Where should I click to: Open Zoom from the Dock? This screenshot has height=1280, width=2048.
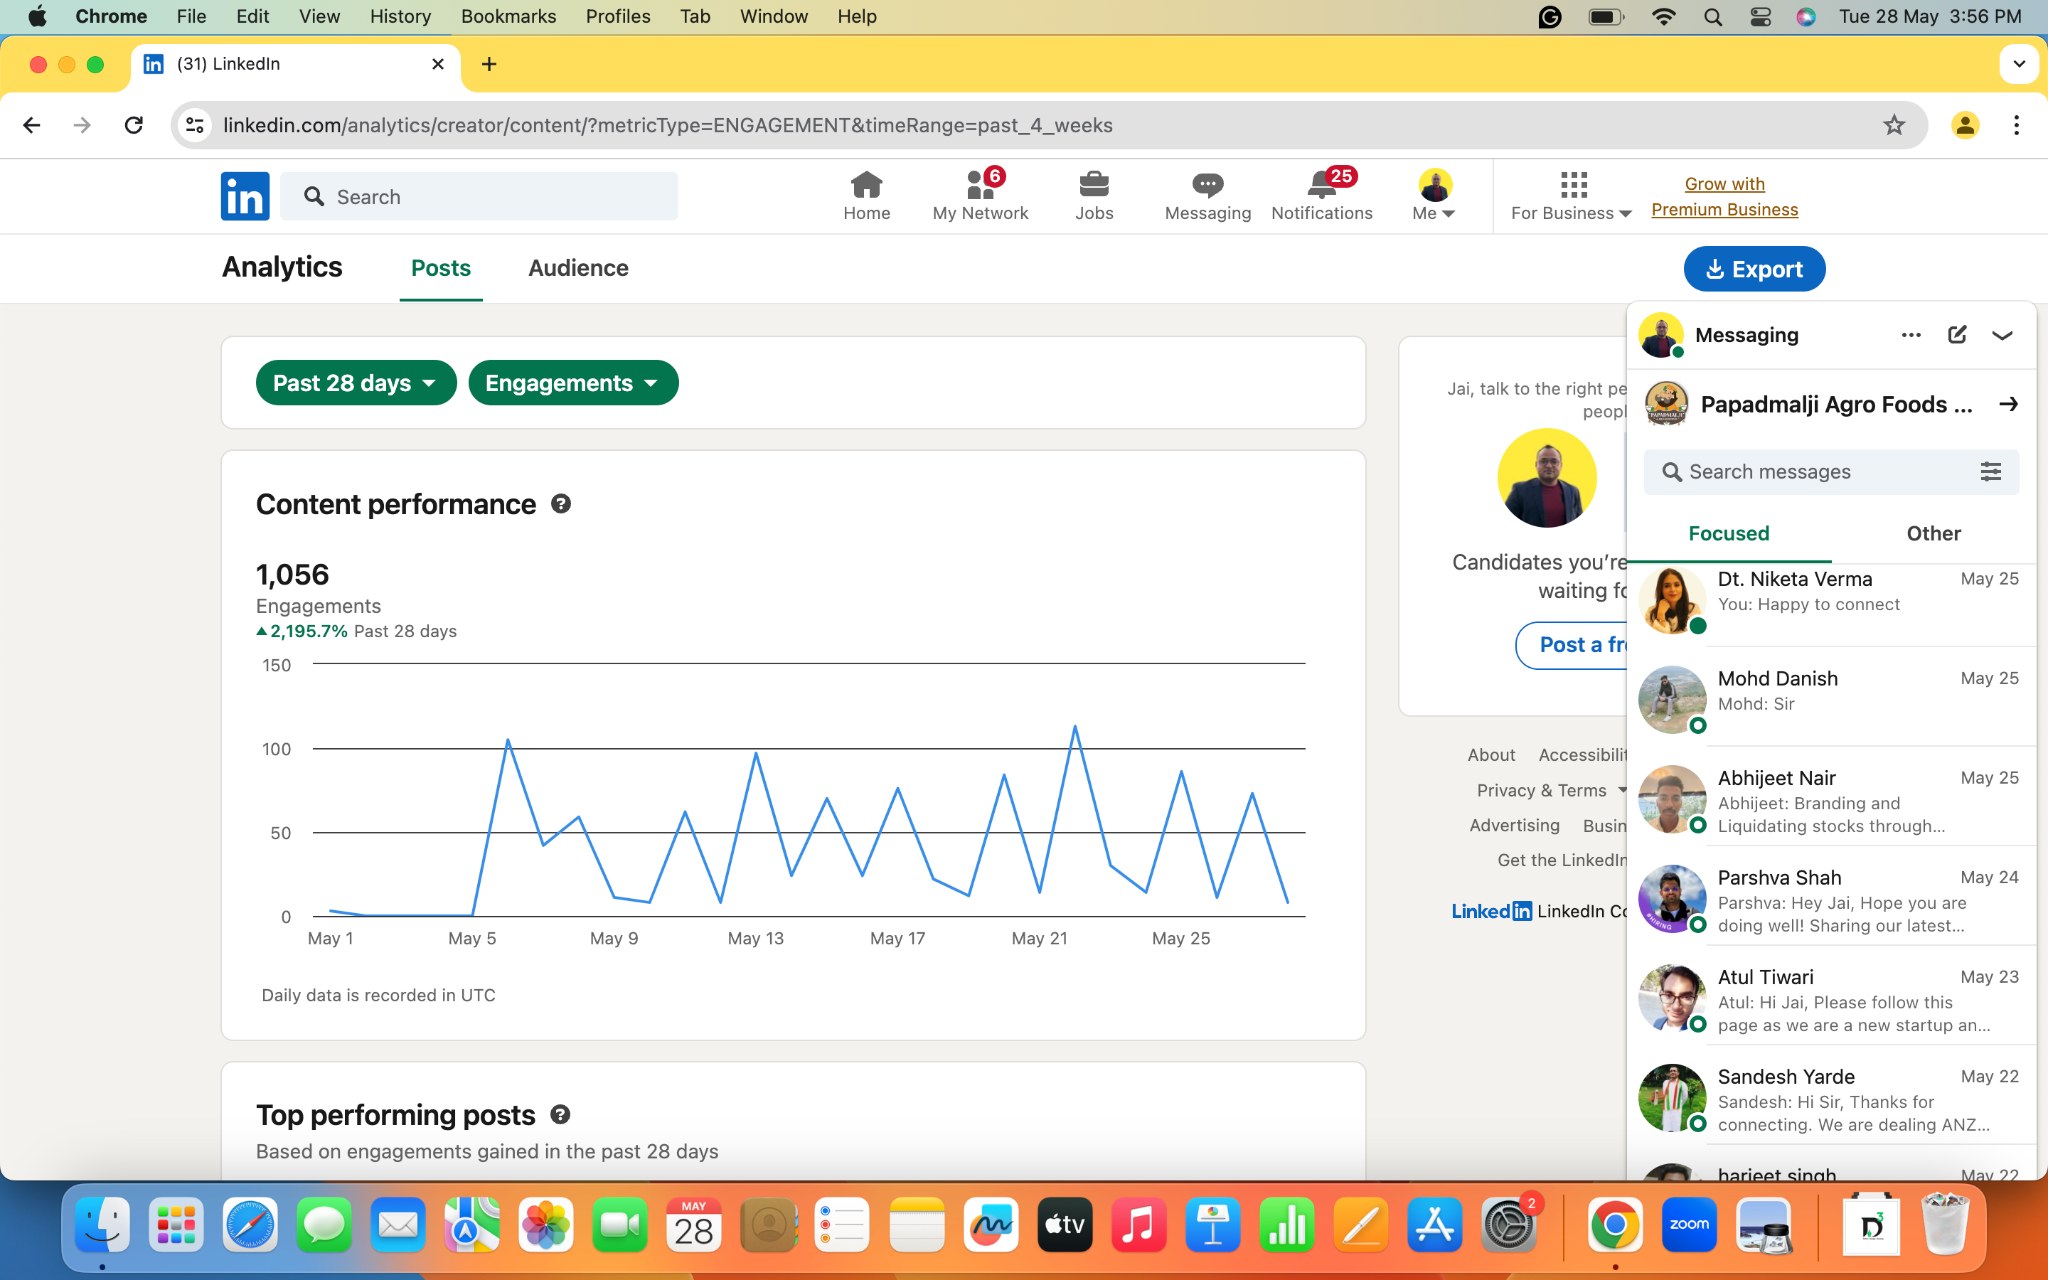tap(1689, 1224)
